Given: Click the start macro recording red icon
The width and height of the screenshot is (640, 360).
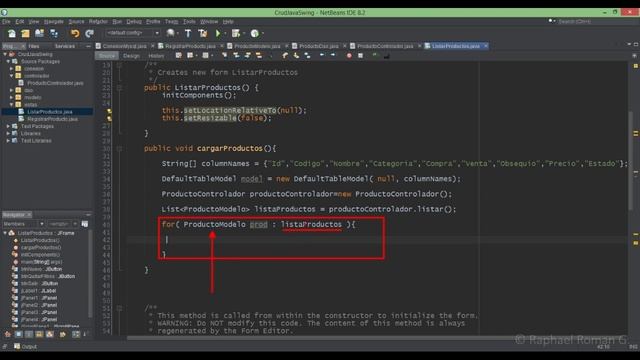Looking at the screenshot, I should pyautogui.click(x=349, y=56).
